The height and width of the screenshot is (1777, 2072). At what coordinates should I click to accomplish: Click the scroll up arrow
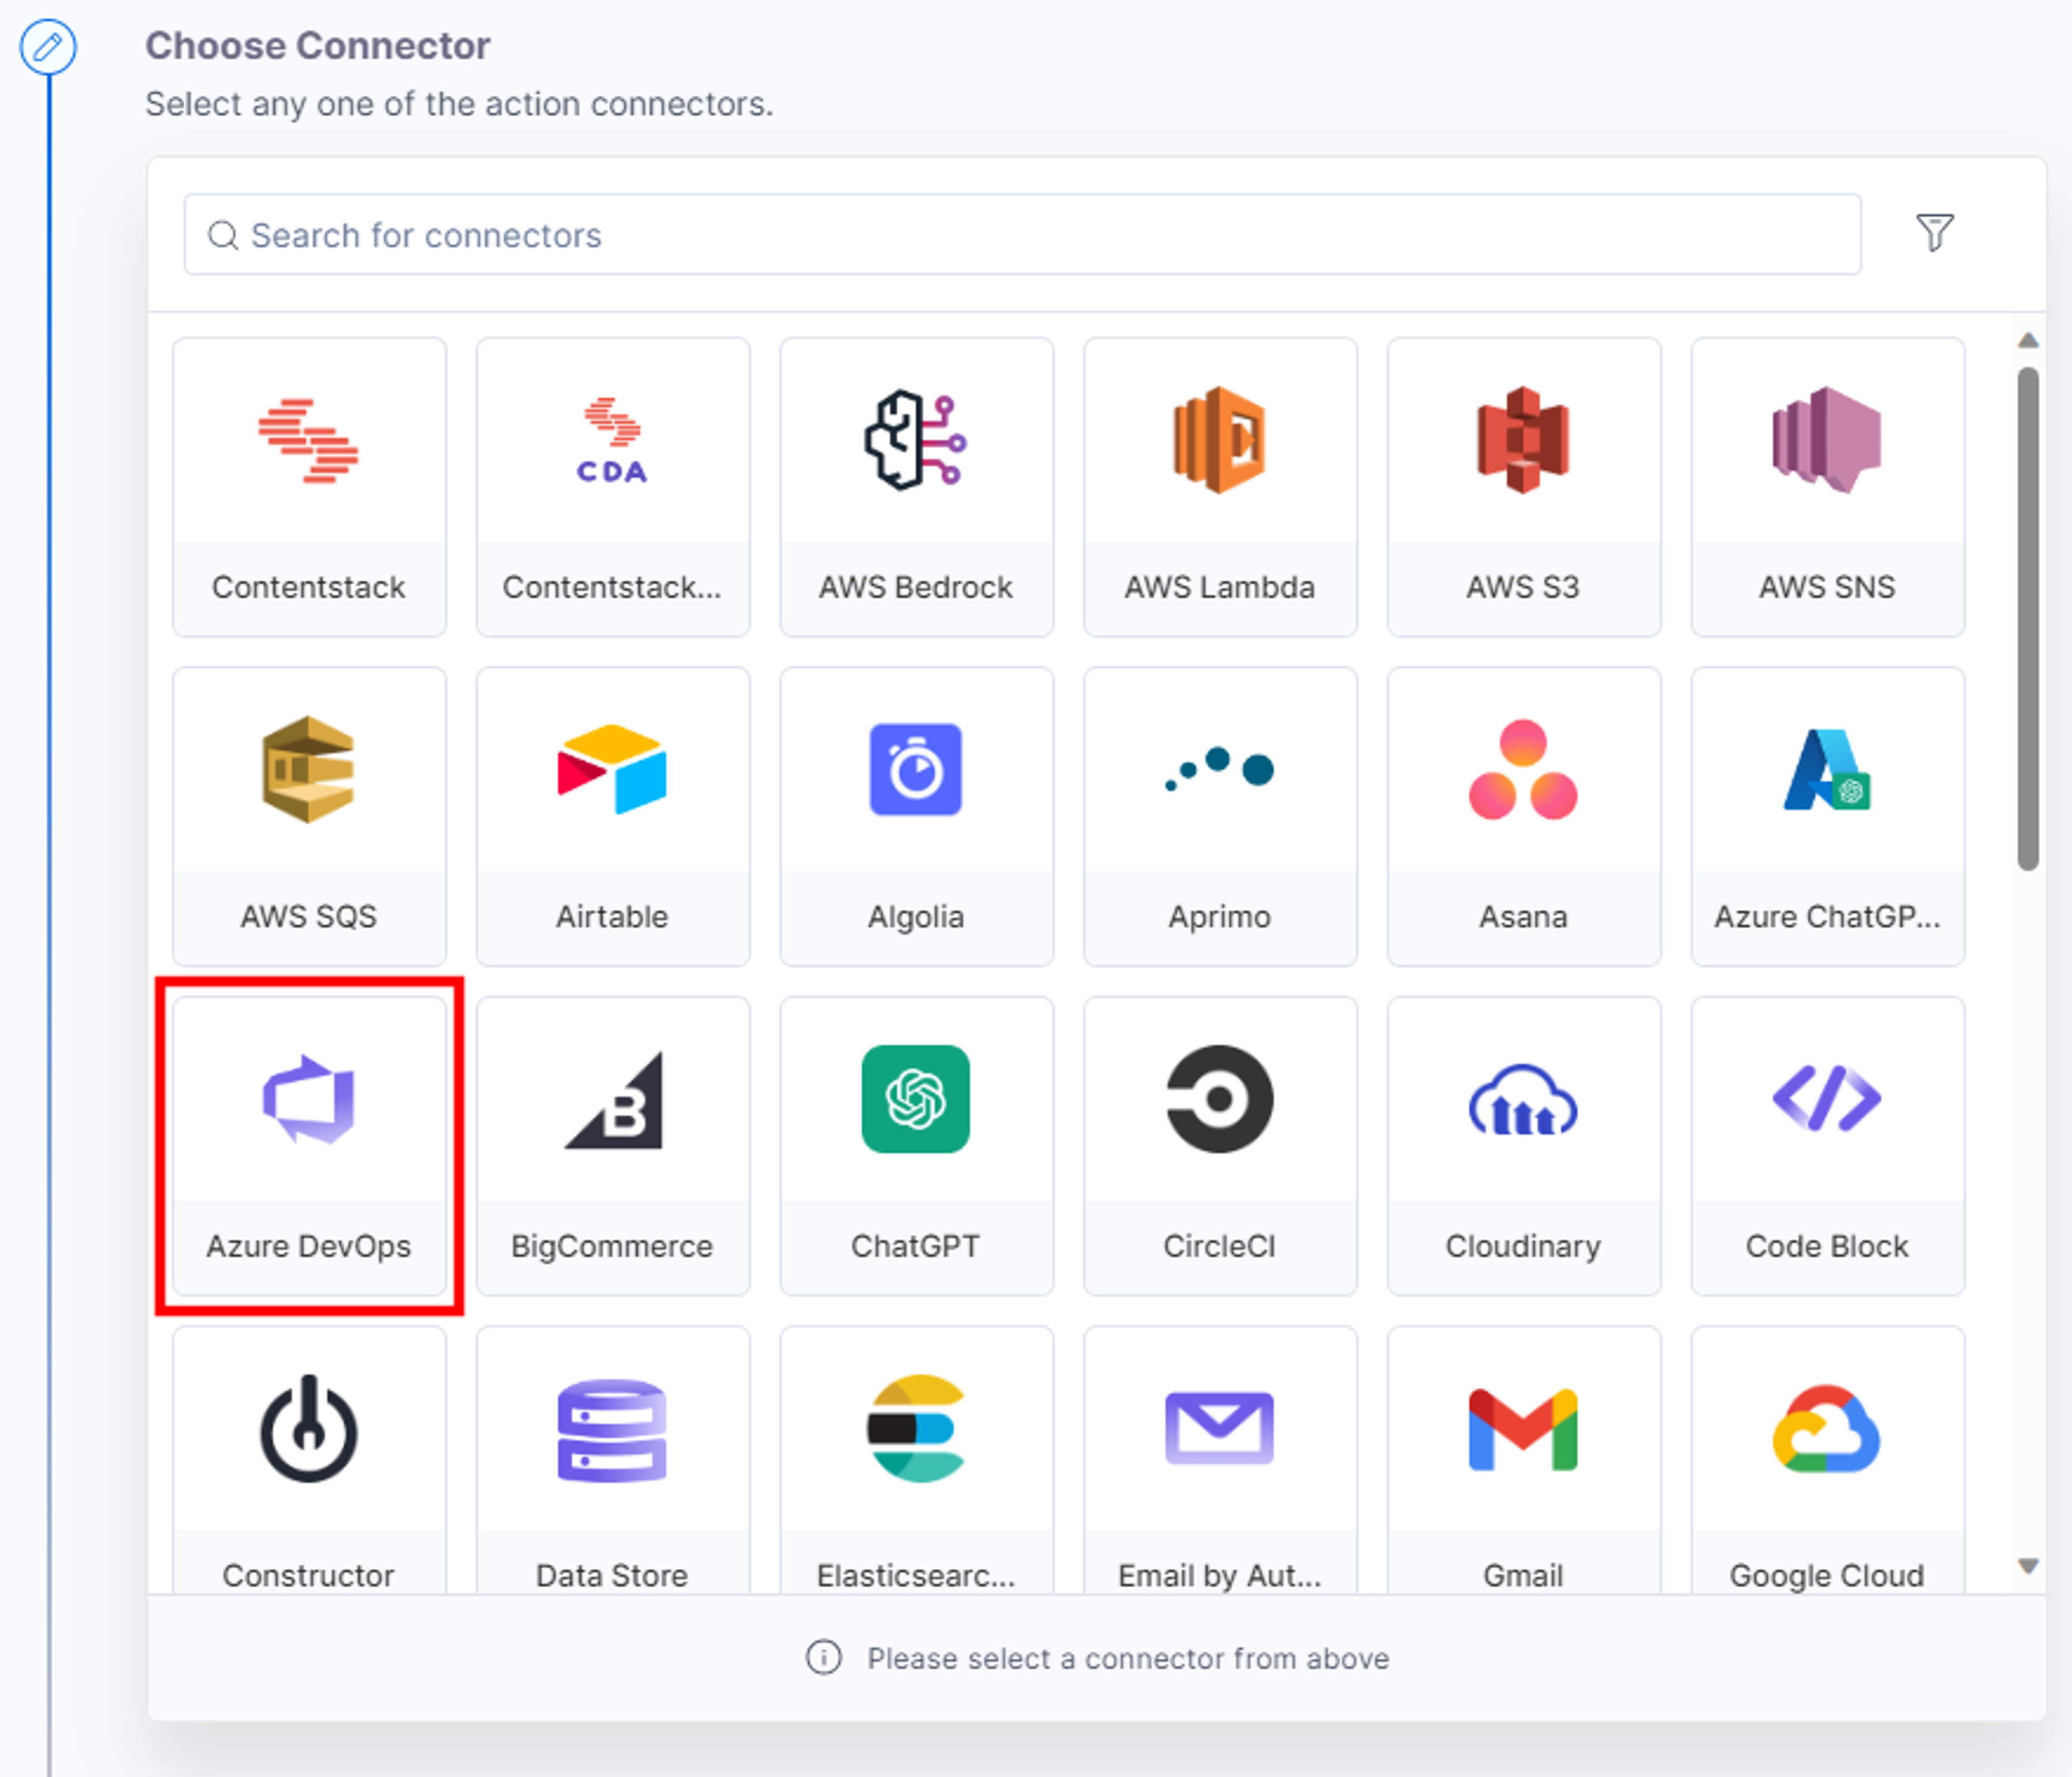pyautogui.click(x=2028, y=341)
